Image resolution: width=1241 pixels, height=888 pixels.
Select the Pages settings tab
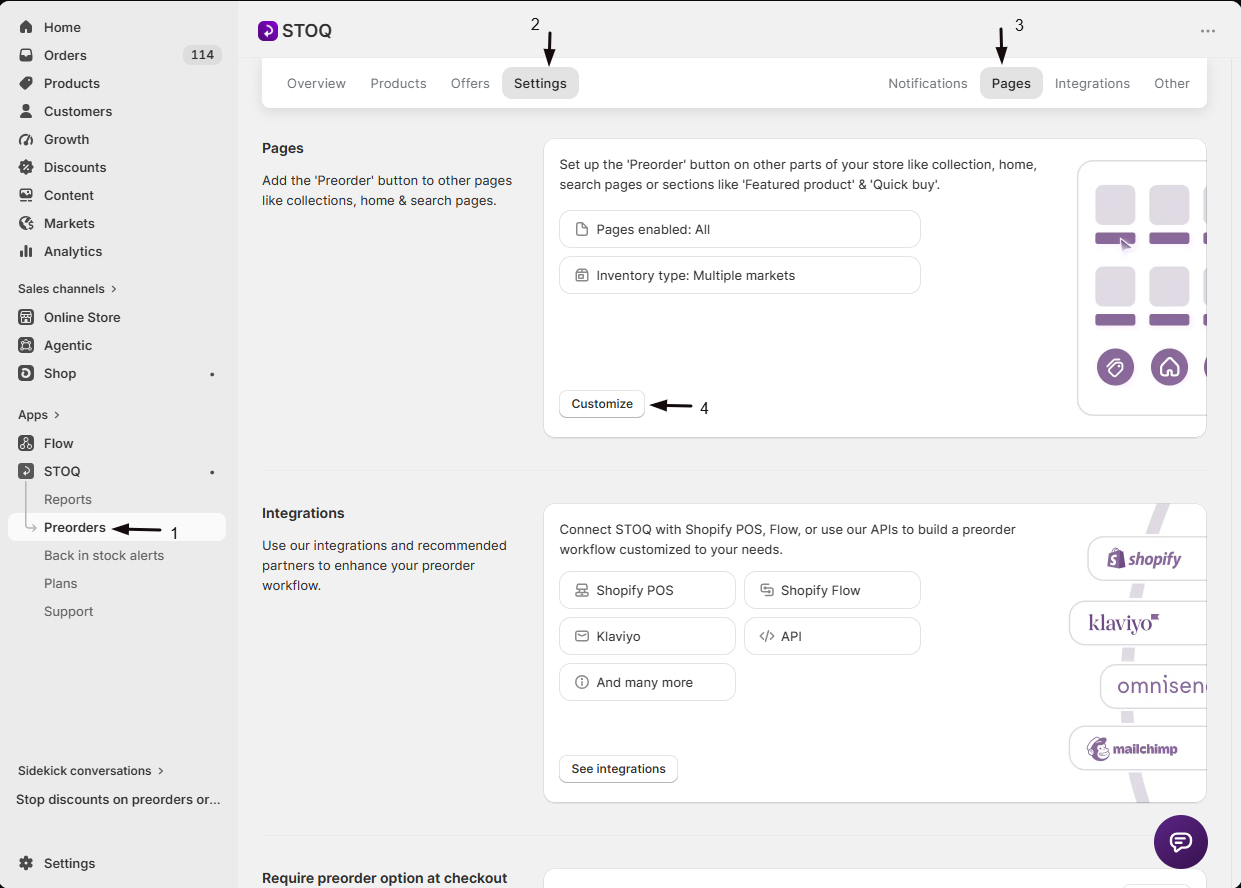tap(1011, 83)
